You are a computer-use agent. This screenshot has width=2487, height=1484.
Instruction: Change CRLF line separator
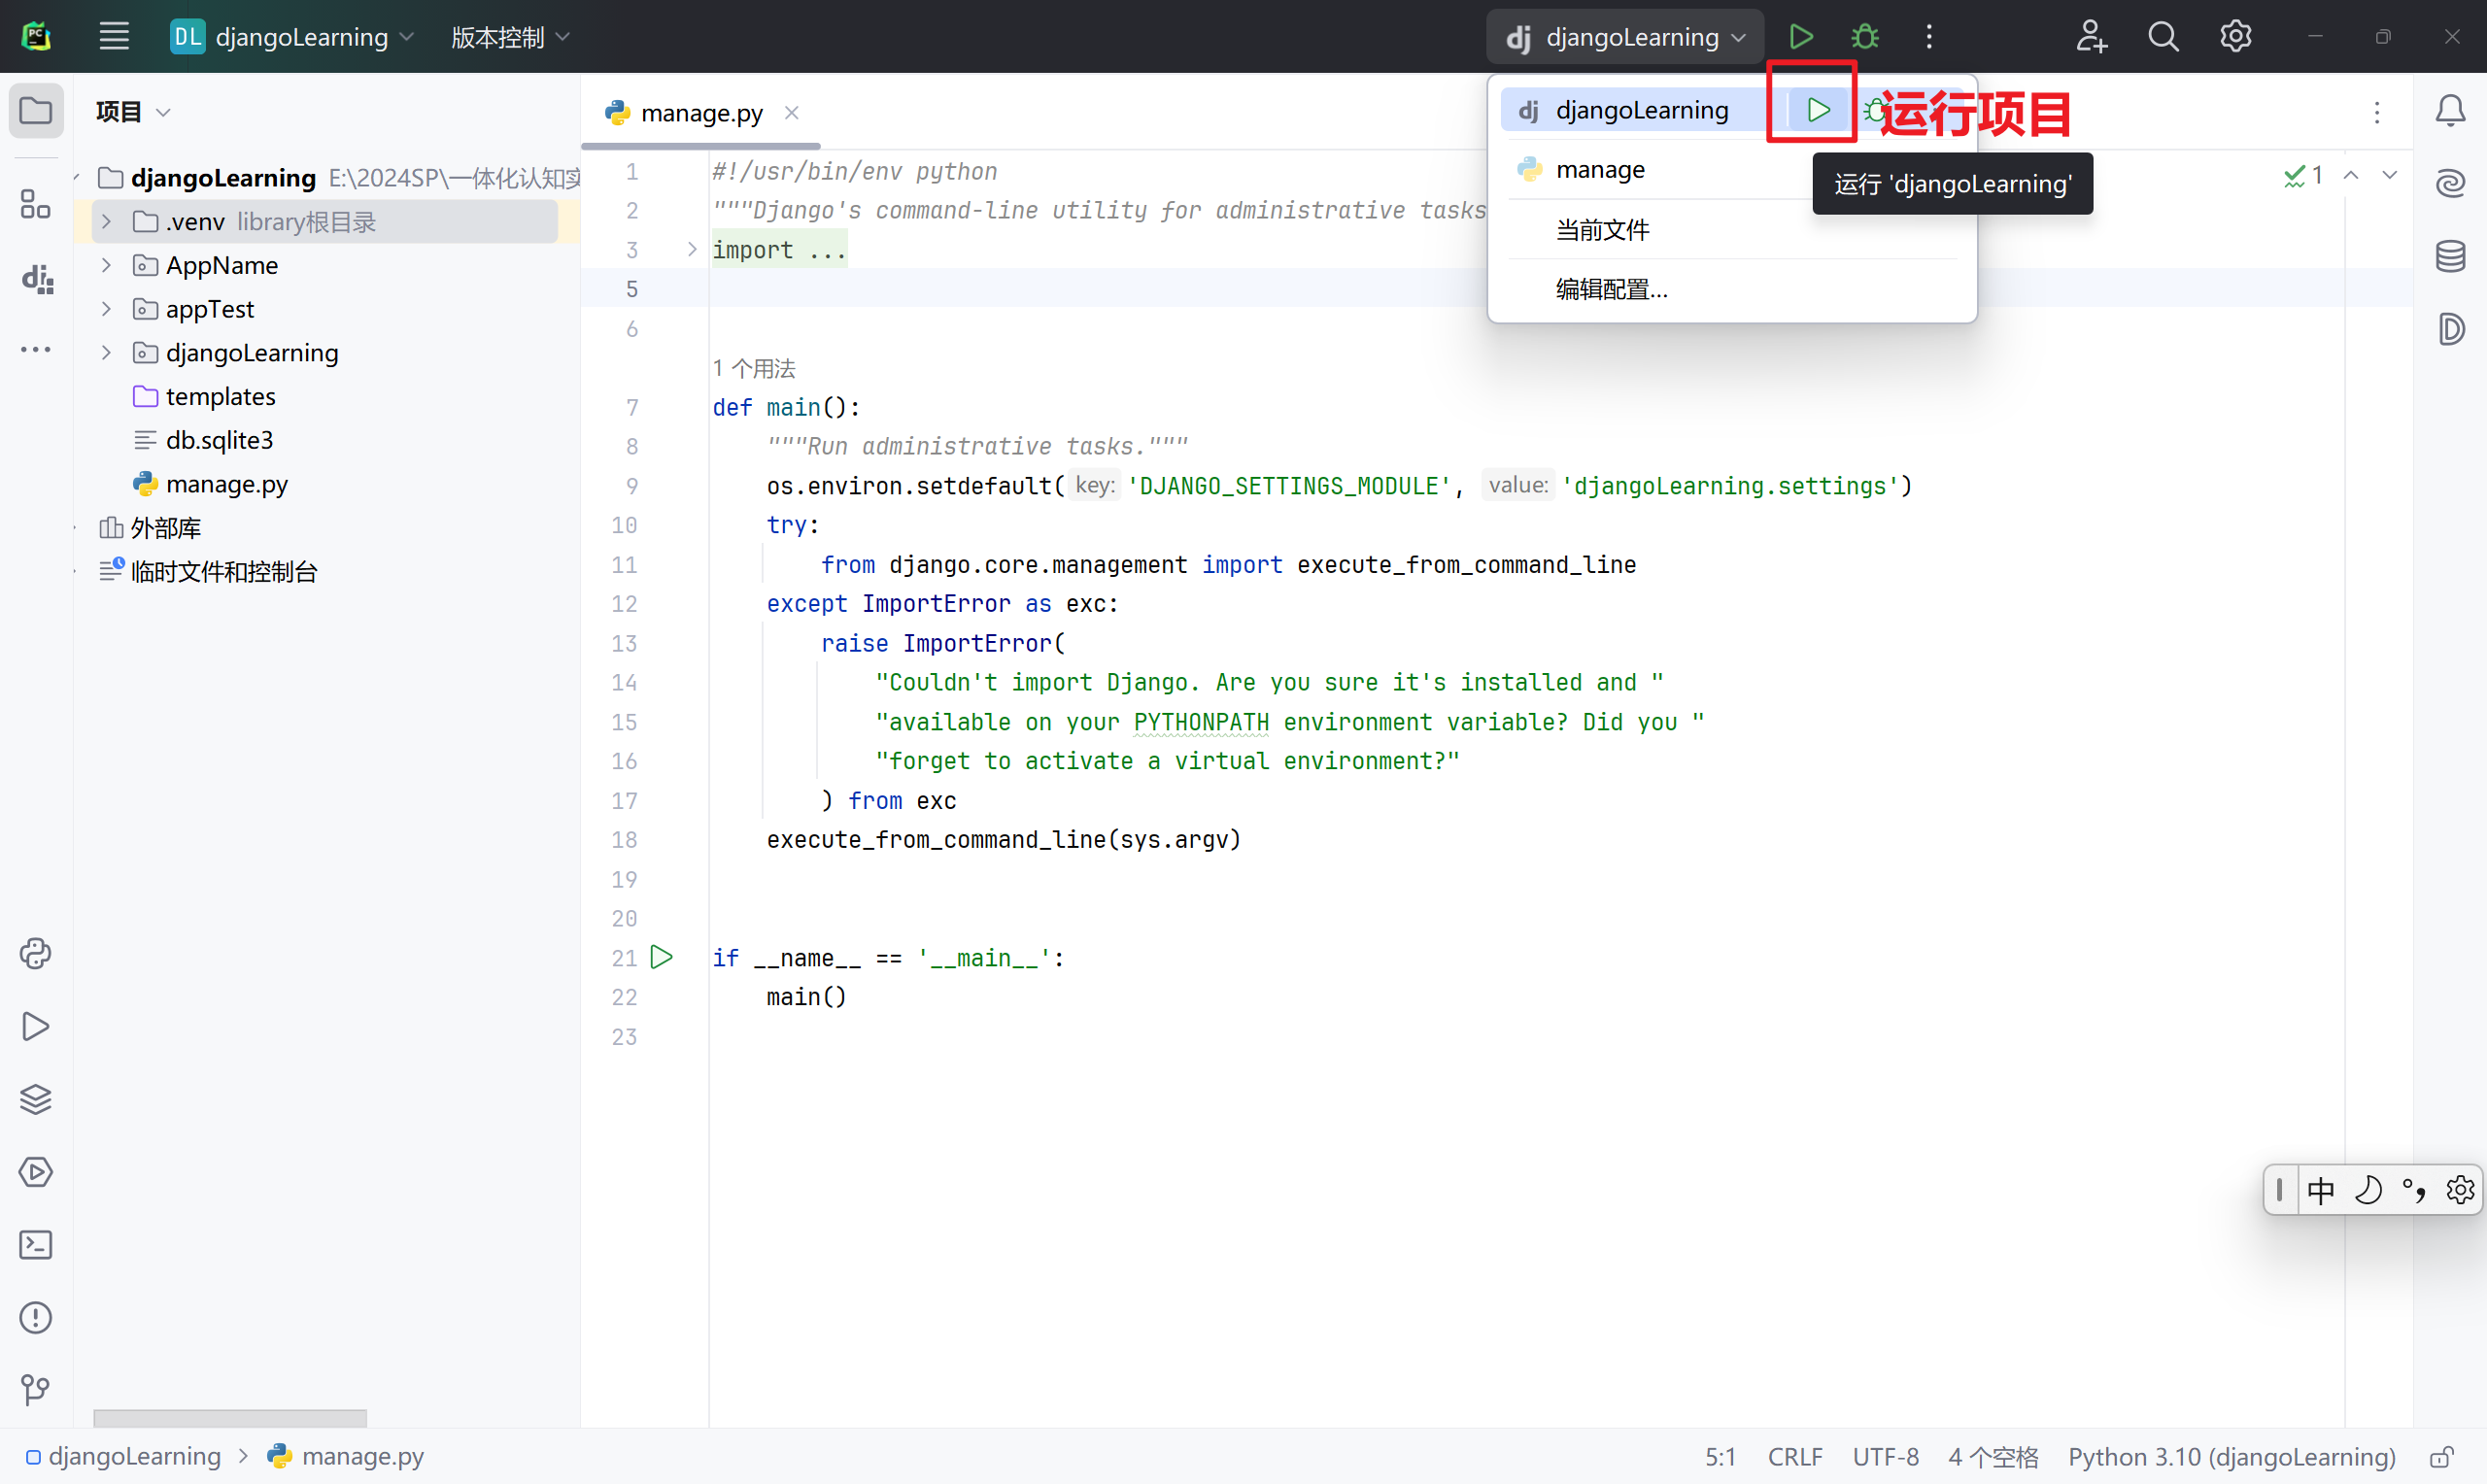pos(1794,1456)
